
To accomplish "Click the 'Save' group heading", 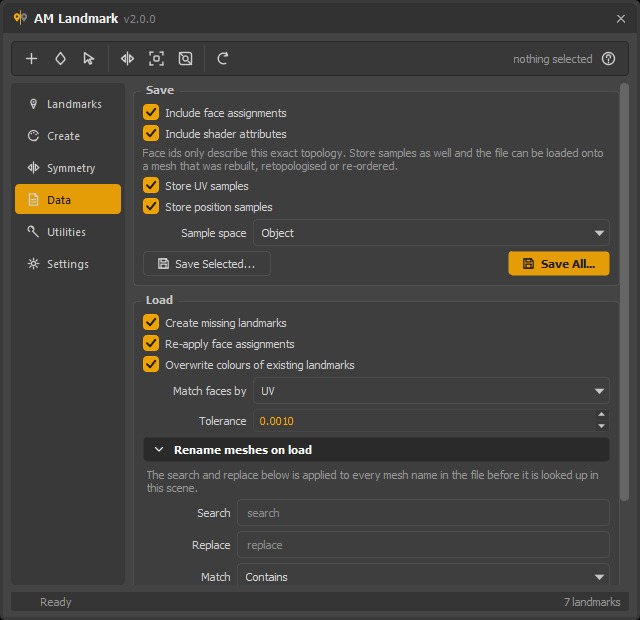I will pos(160,90).
